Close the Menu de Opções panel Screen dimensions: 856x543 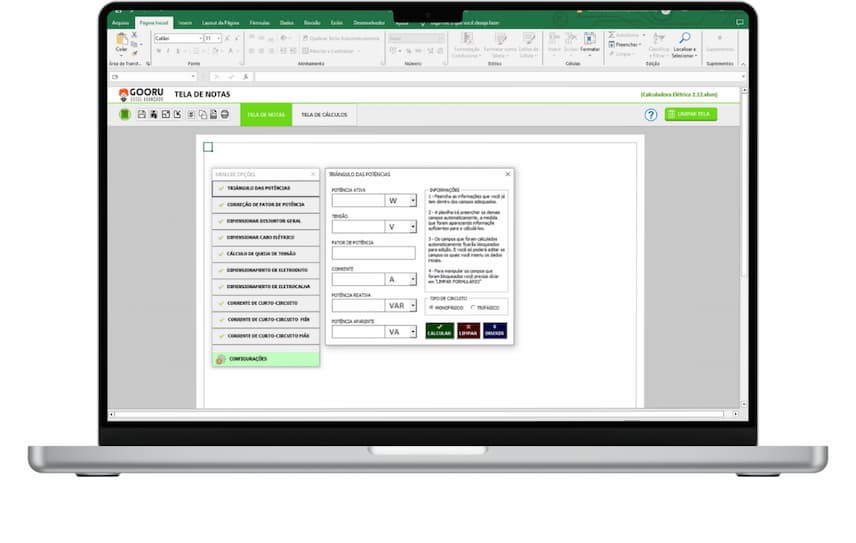point(313,174)
